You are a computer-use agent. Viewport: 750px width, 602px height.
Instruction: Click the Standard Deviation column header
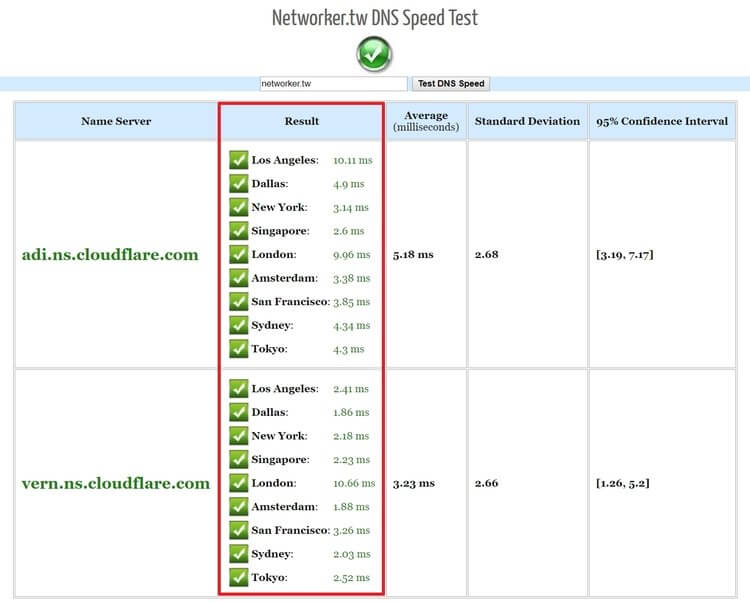pos(527,121)
